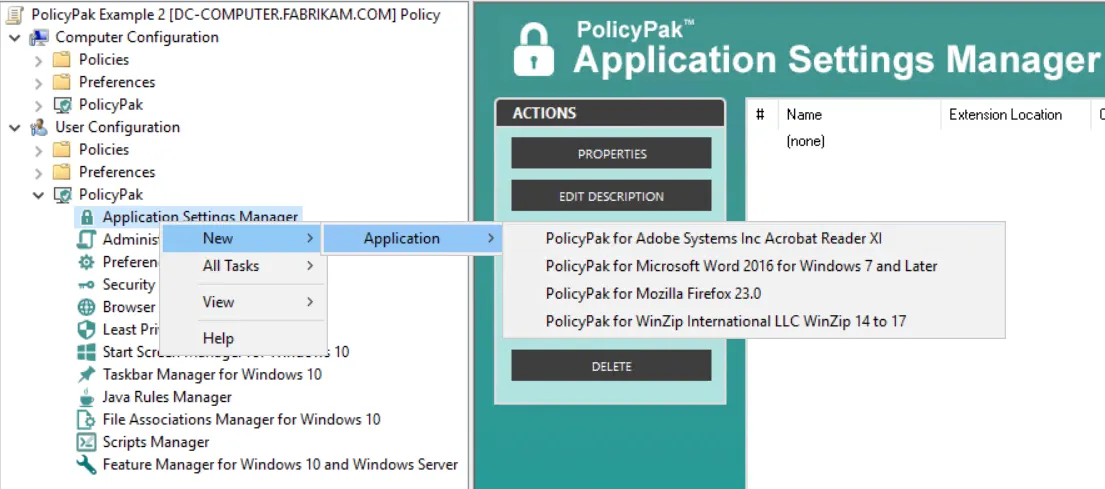Collapse the User Configuration node
The width and height of the screenshot is (1105, 489).
(15, 128)
